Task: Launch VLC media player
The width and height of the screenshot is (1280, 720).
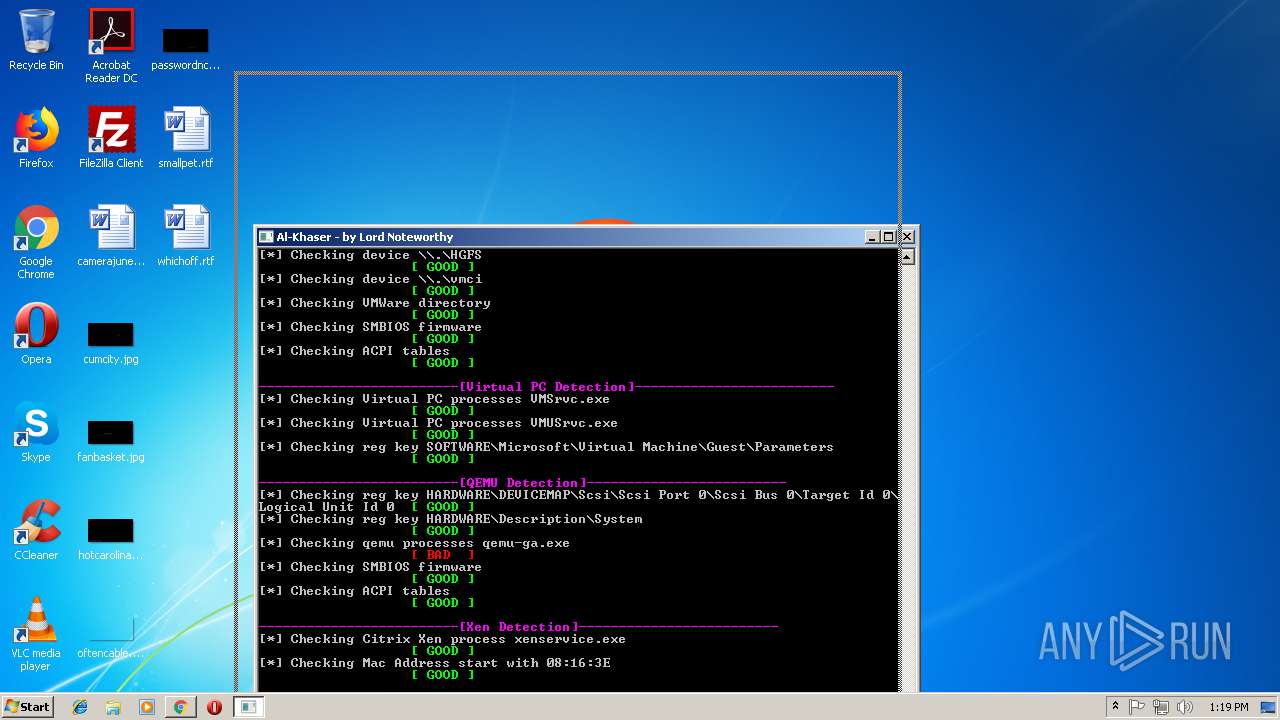Action: pos(36,634)
